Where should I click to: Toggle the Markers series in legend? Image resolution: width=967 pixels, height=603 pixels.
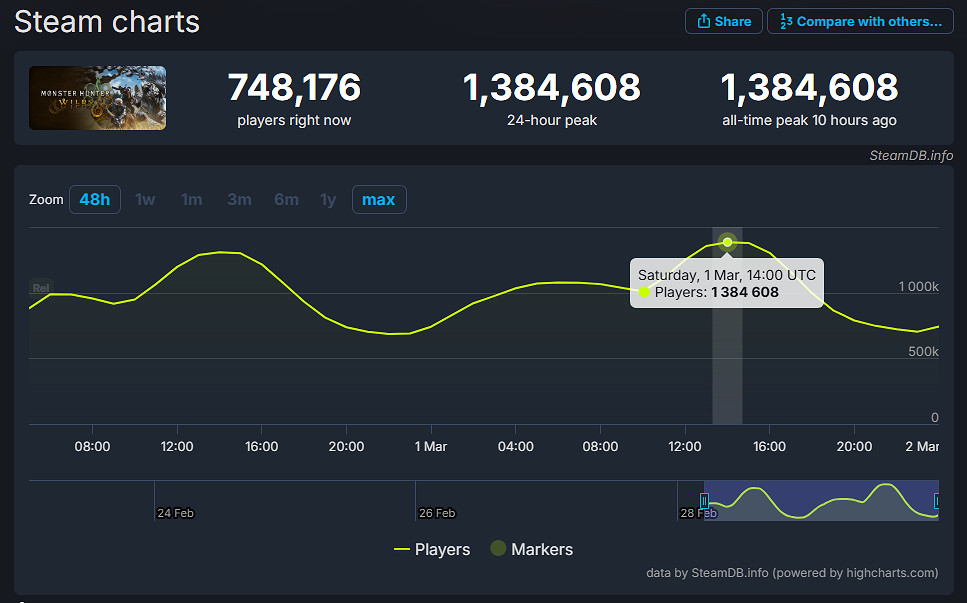coord(531,549)
